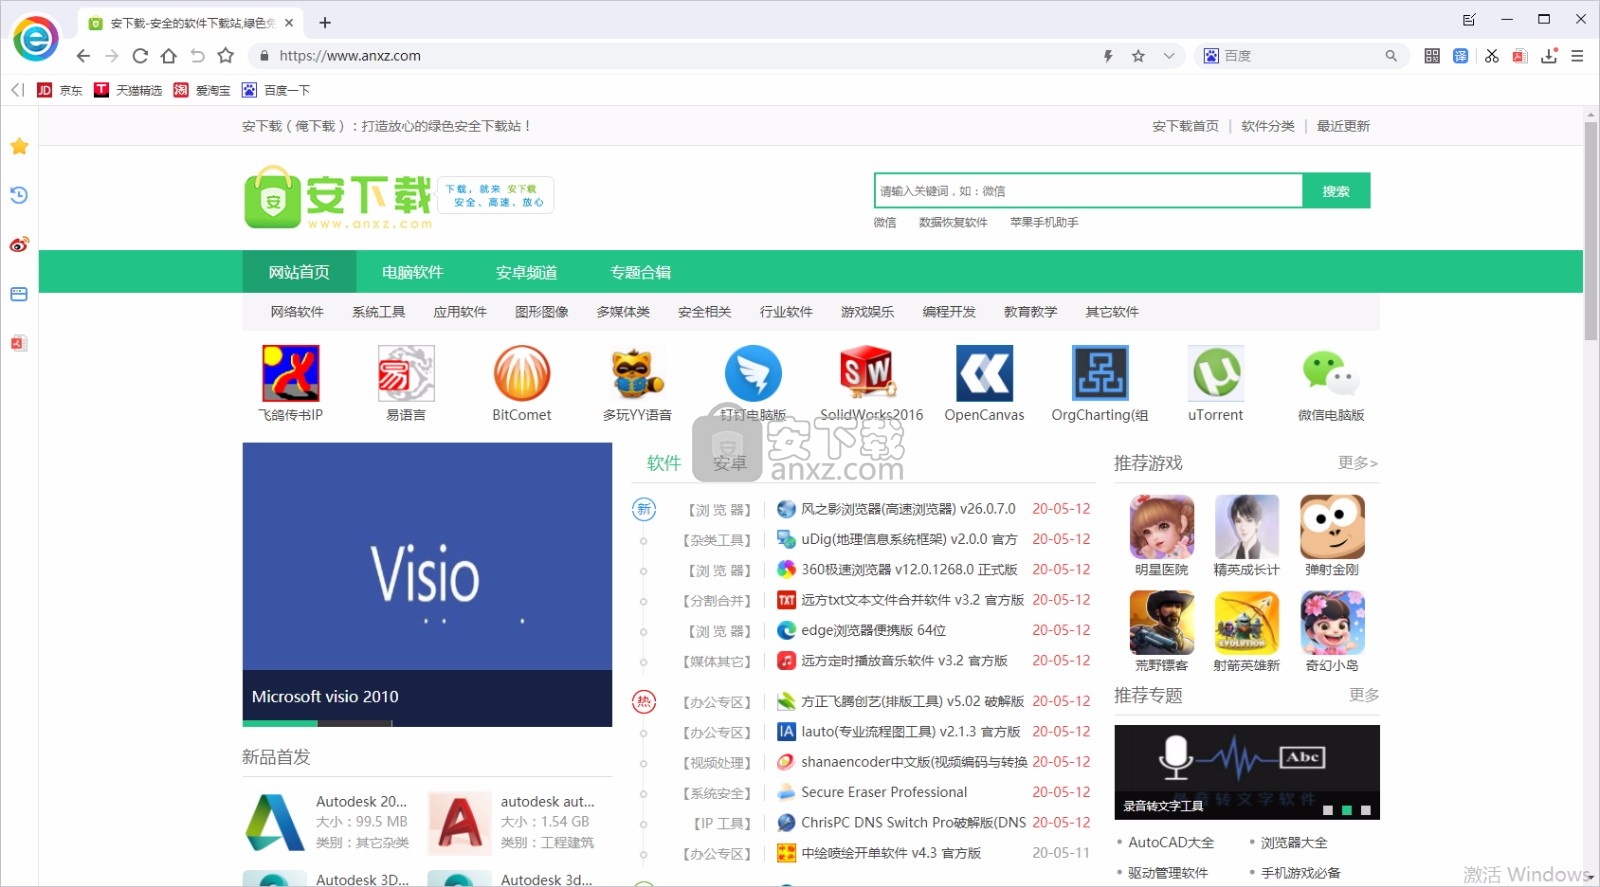Viewport: 1600px width, 887px height.
Task: Open the QR code extension icon
Action: tap(1432, 56)
